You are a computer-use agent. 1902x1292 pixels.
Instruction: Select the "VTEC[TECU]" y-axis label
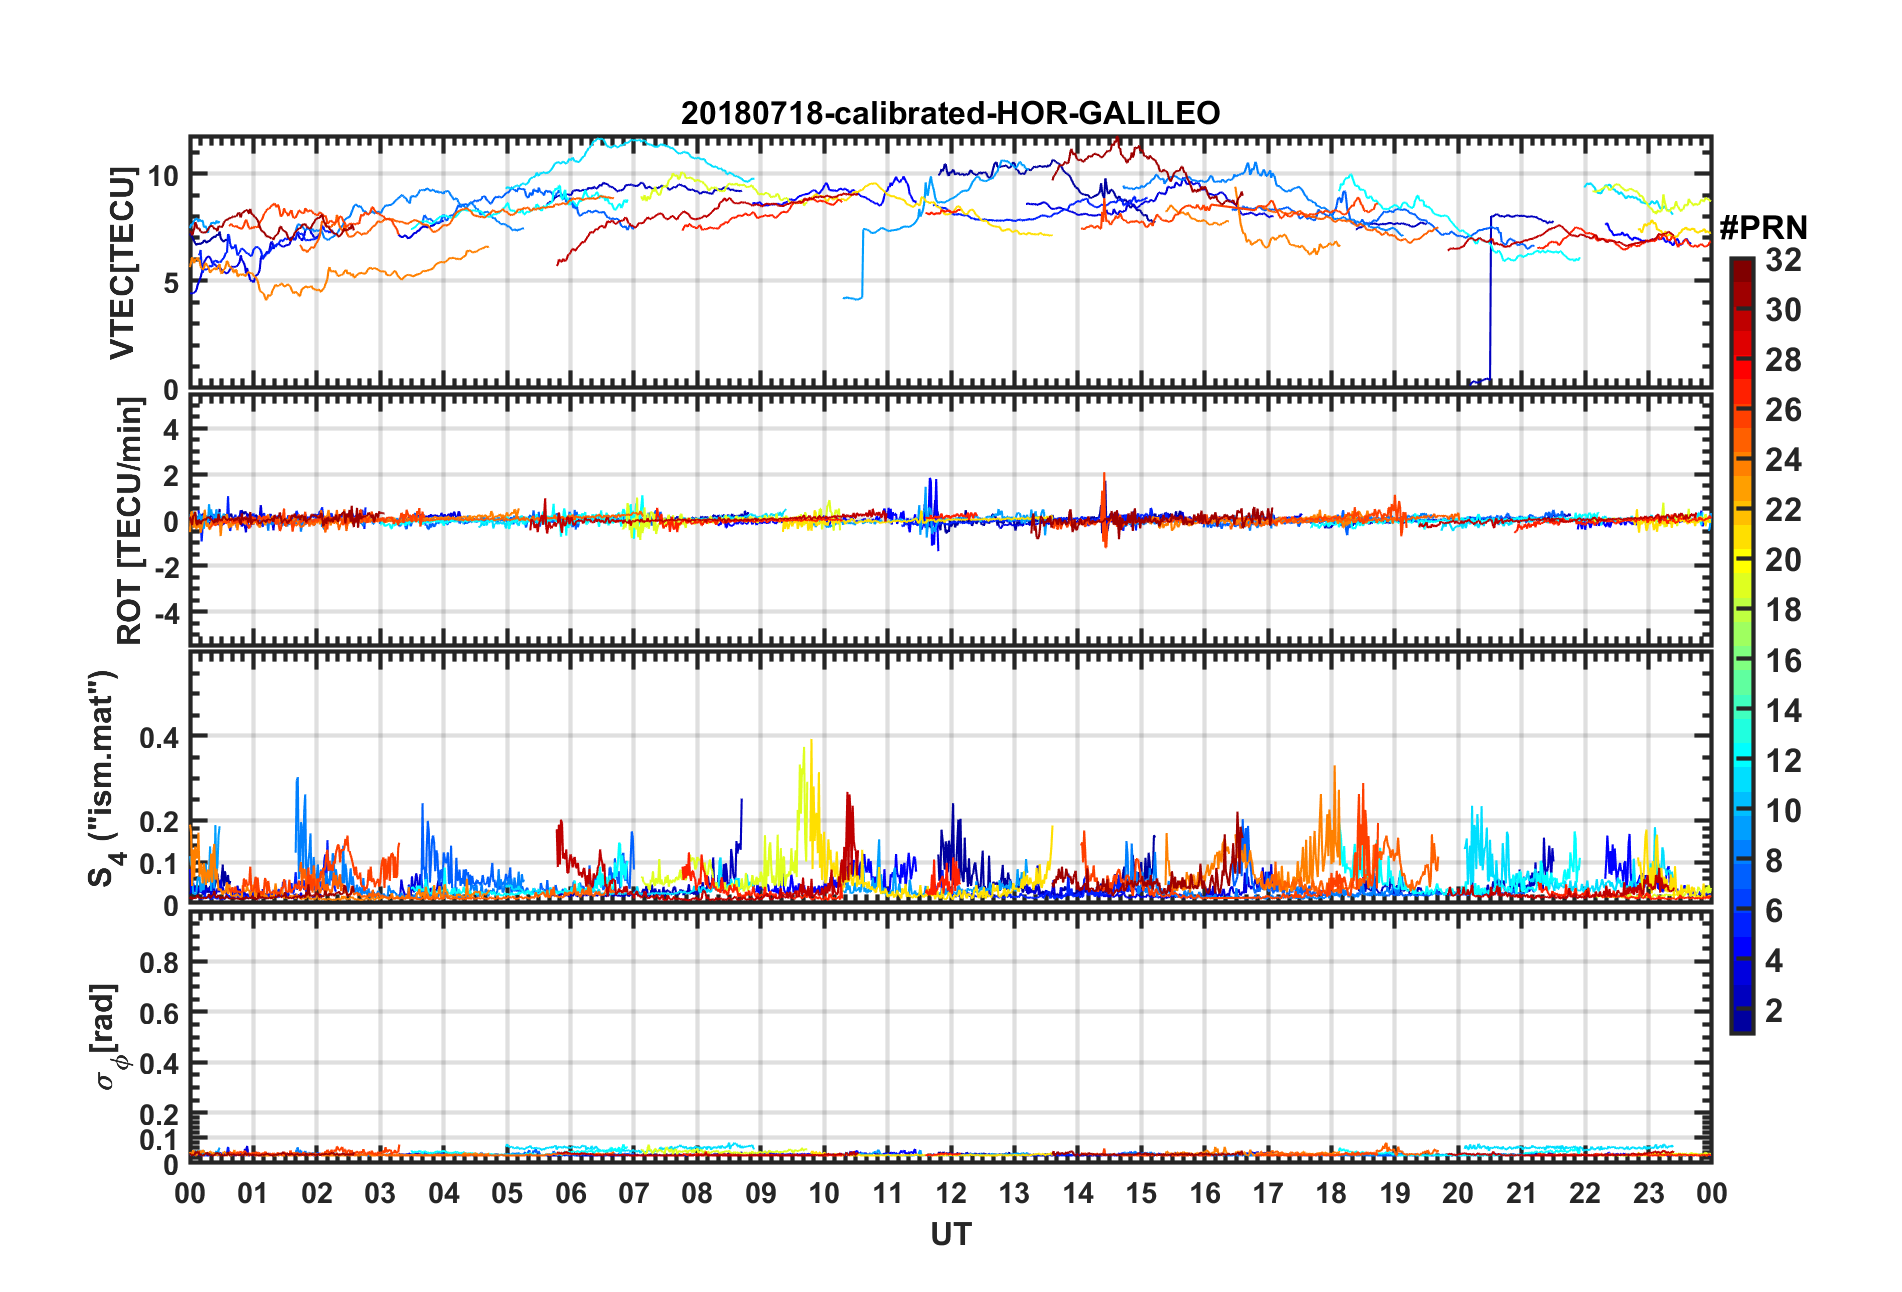point(122,263)
